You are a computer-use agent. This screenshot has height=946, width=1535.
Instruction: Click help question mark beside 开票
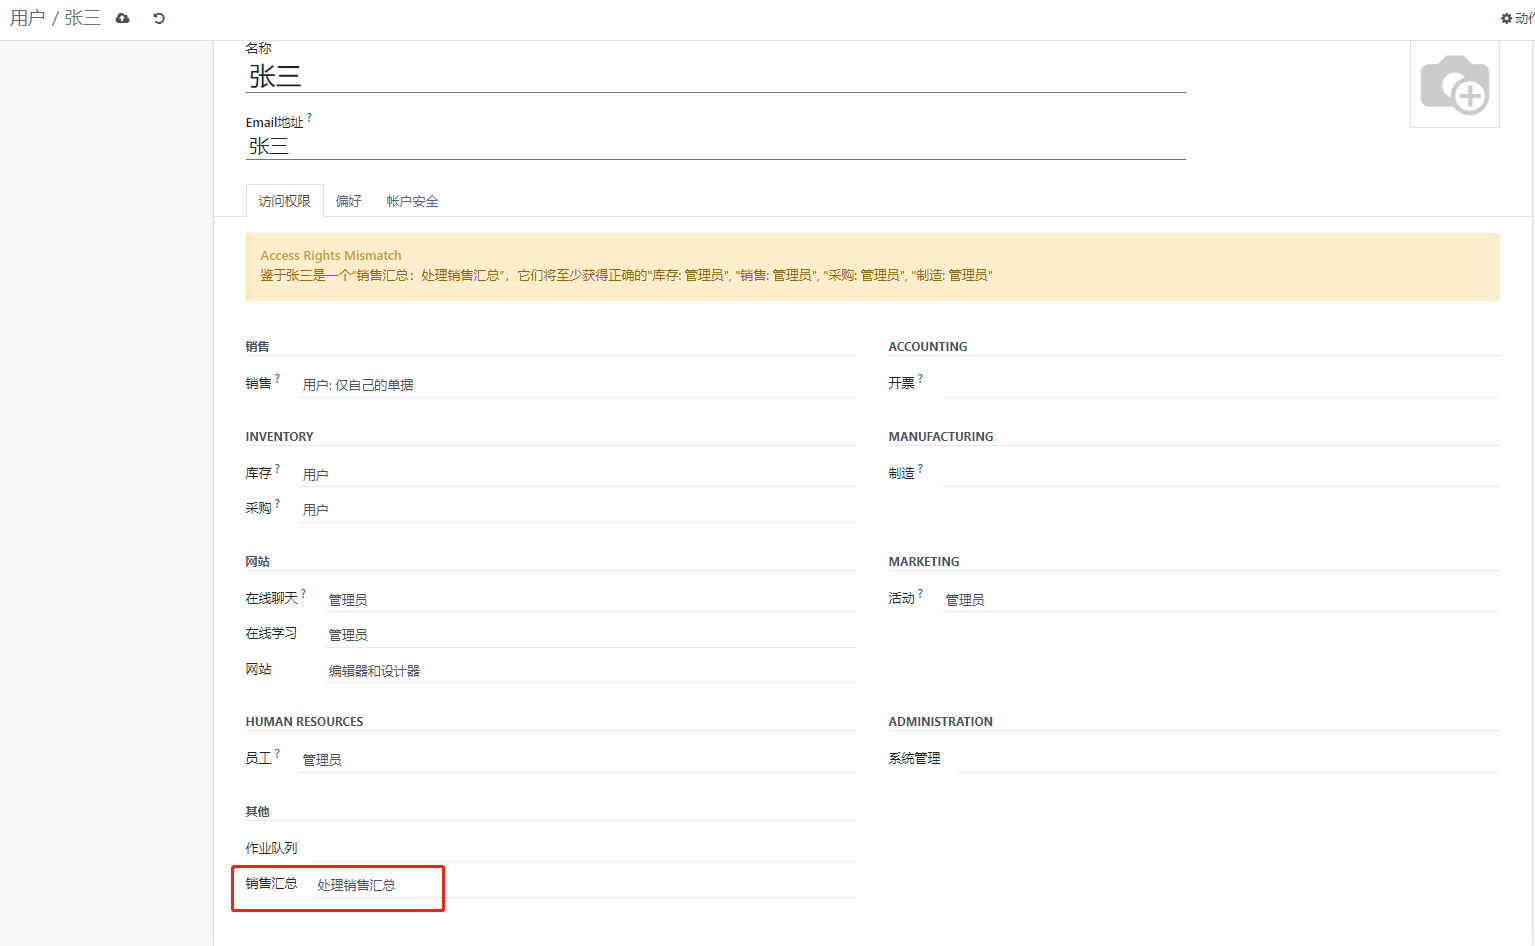pos(920,379)
